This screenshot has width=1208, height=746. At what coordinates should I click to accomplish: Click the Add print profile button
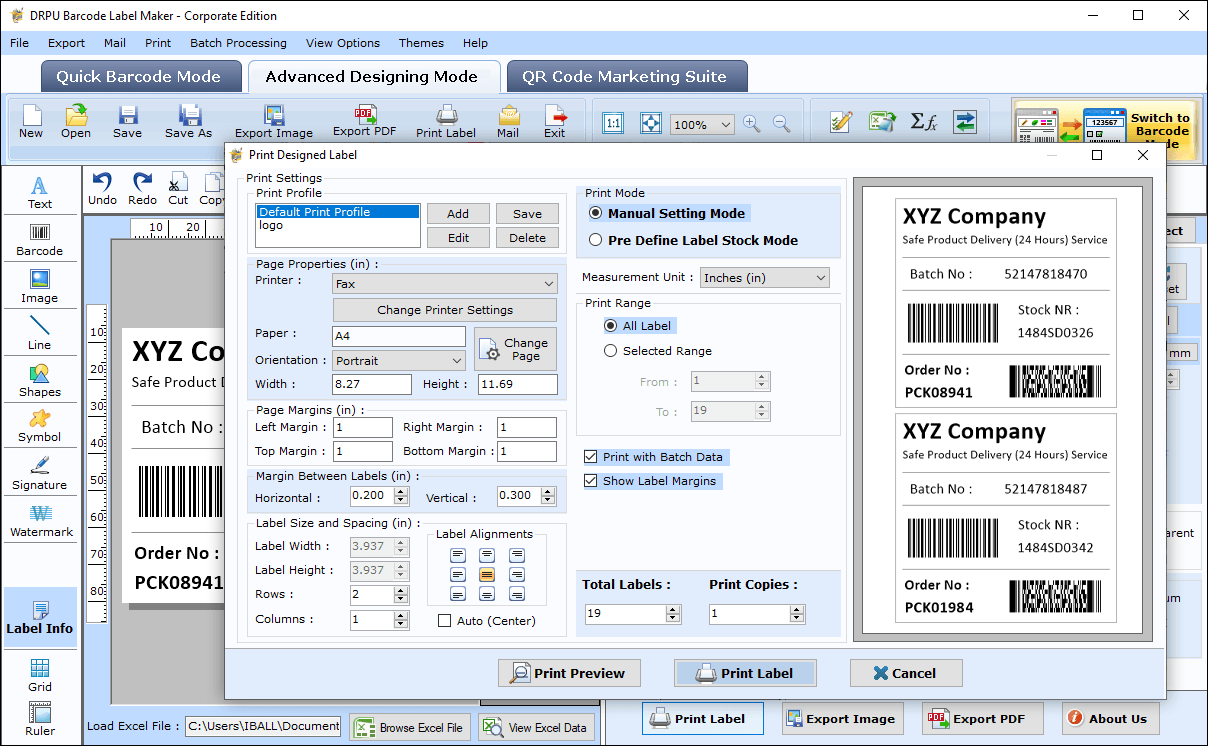tap(458, 214)
